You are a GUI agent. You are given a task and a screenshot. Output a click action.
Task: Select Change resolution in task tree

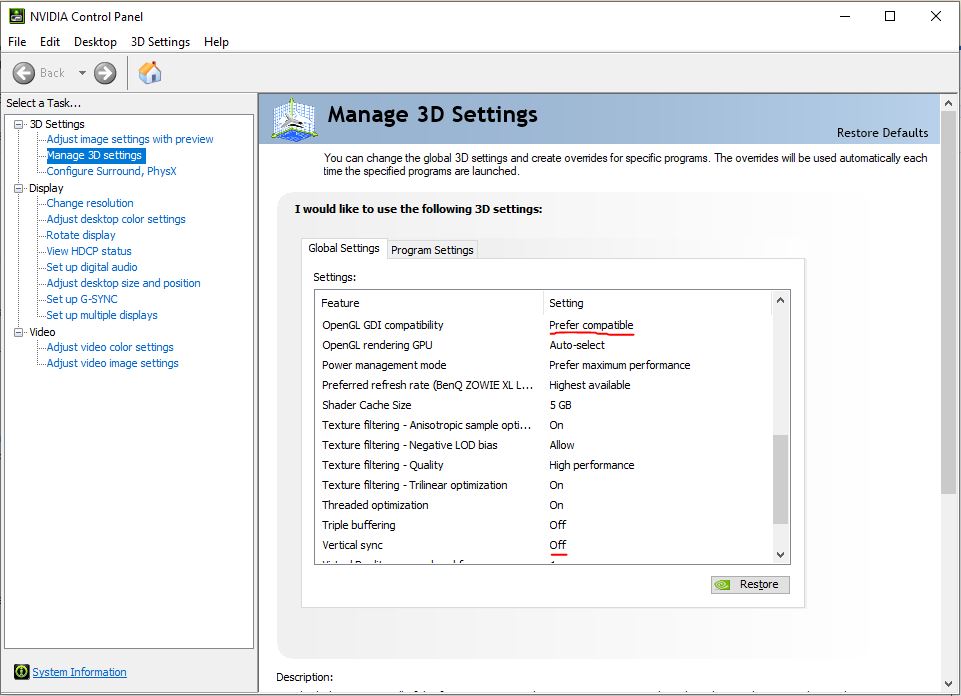(90, 203)
